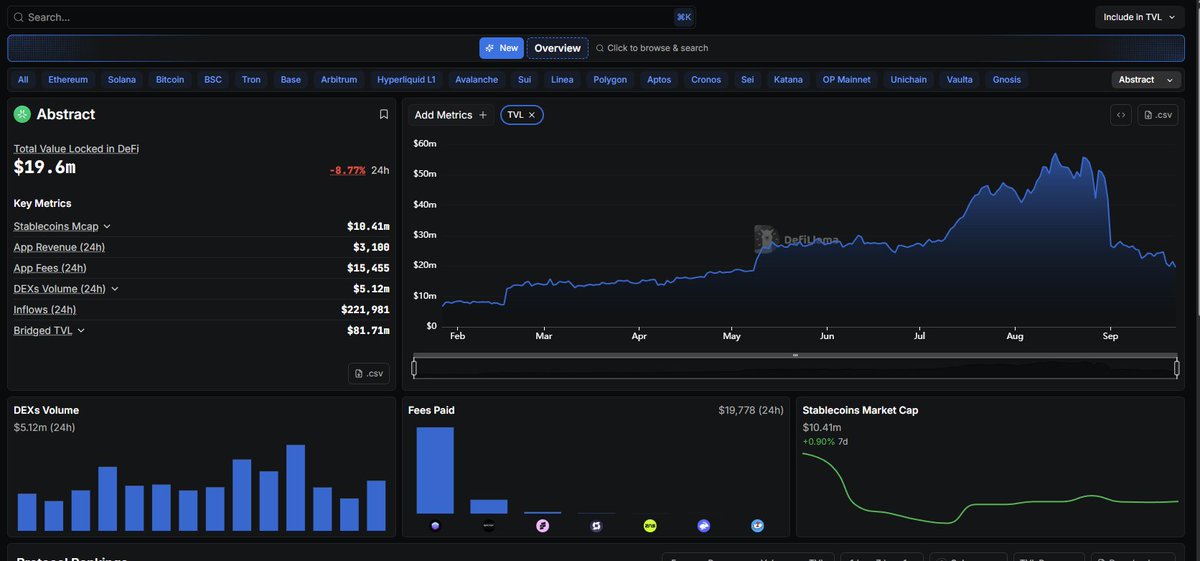Click the dark swirl protocol icon under Fees Paid
This screenshot has height=561, width=1200.
click(x=596, y=525)
